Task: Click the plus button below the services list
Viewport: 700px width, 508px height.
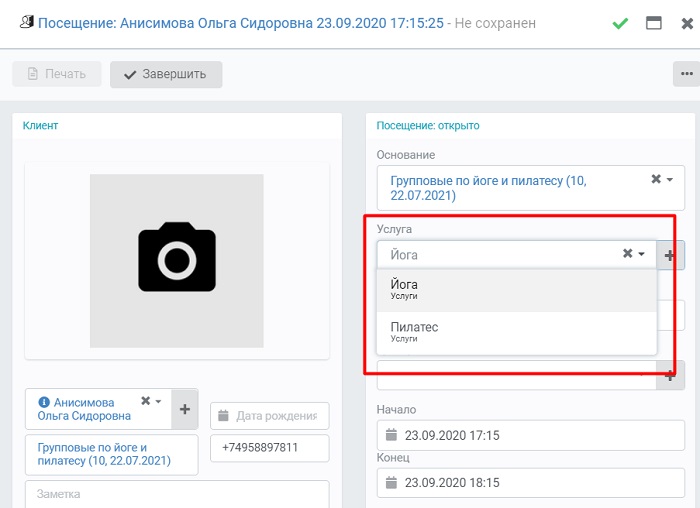Action: click(670, 376)
